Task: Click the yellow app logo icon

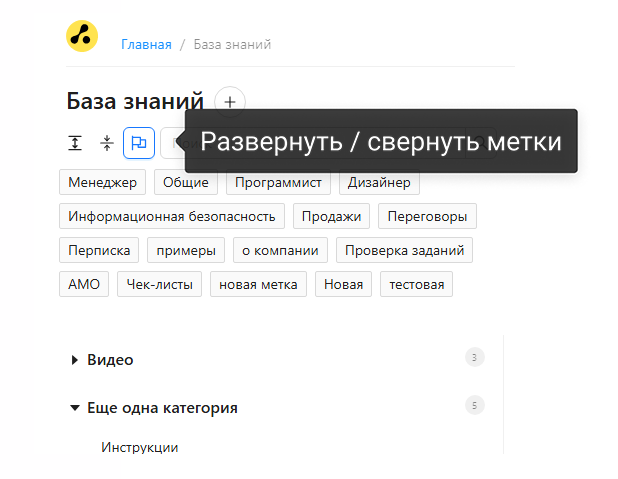Action: [x=82, y=36]
